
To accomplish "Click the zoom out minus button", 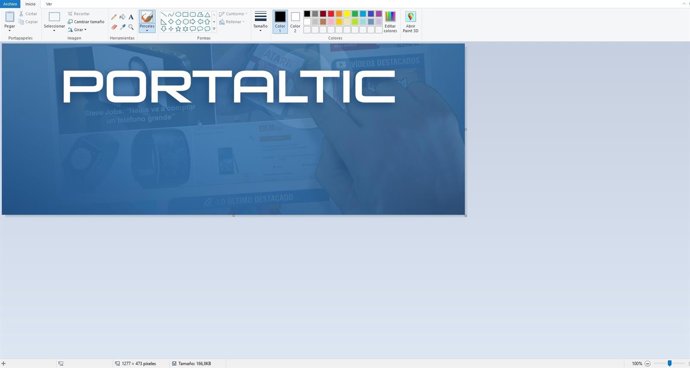I will point(648,364).
